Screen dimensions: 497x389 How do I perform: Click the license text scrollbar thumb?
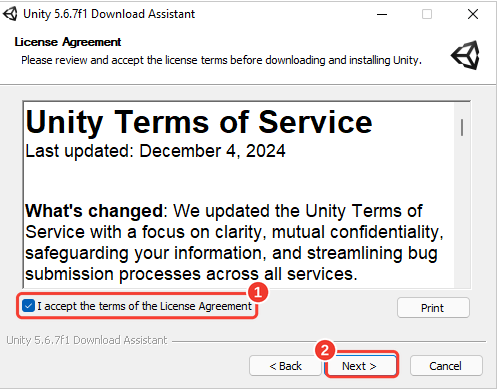pos(462,127)
